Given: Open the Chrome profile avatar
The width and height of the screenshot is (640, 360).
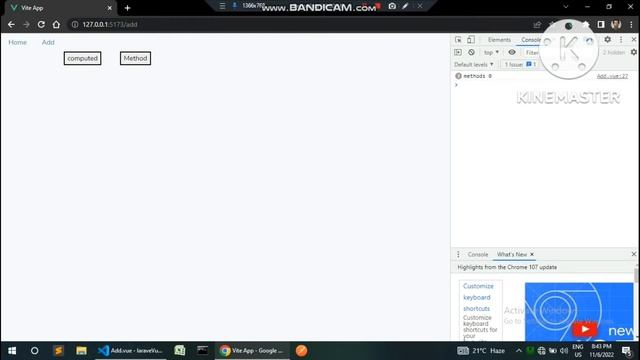Looking at the screenshot, I should pyautogui.click(x=616, y=24).
